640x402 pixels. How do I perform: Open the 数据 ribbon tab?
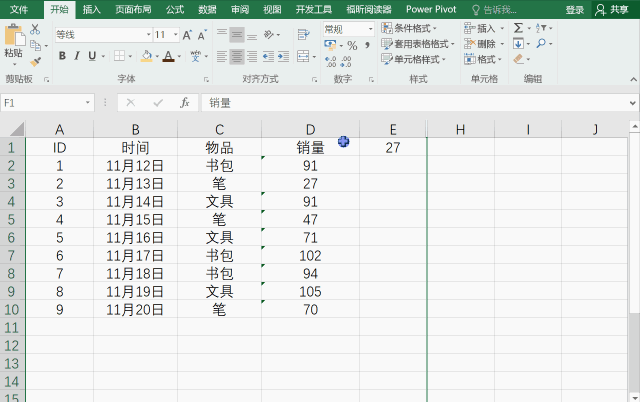207,9
